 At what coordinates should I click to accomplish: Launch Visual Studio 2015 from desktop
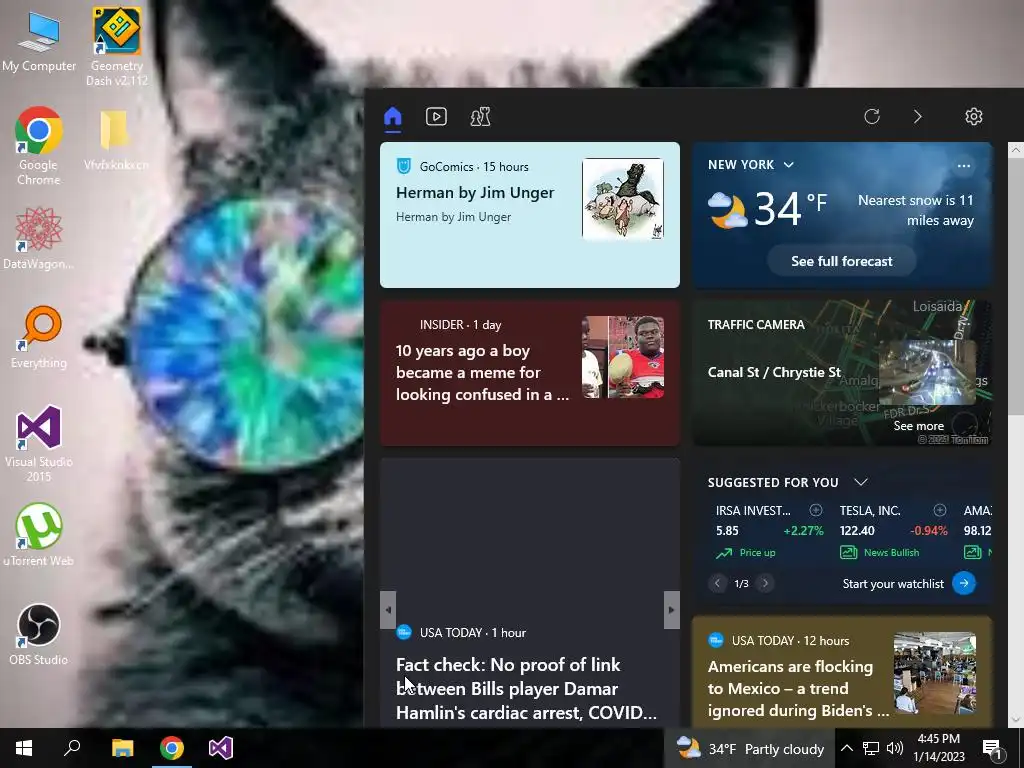pyautogui.click(x=39, y=443)
